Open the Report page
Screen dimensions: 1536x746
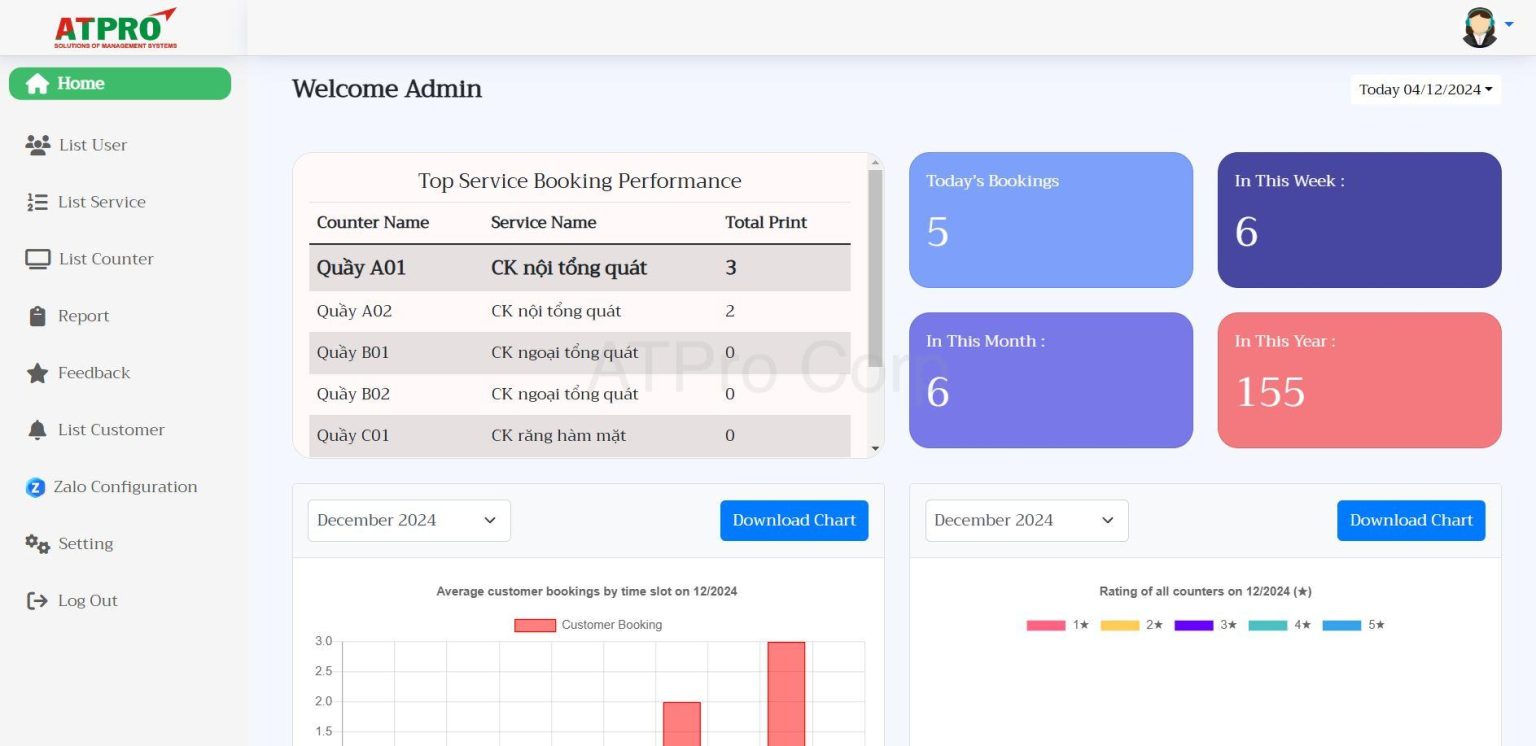coord(83,316)
